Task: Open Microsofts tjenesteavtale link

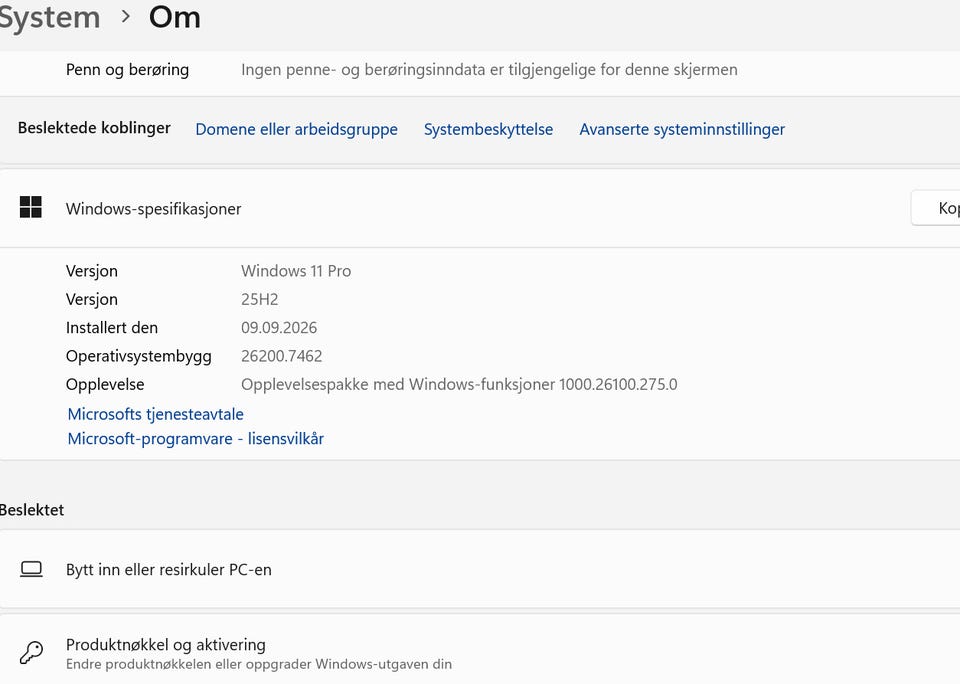Action: tap(156, 414)
